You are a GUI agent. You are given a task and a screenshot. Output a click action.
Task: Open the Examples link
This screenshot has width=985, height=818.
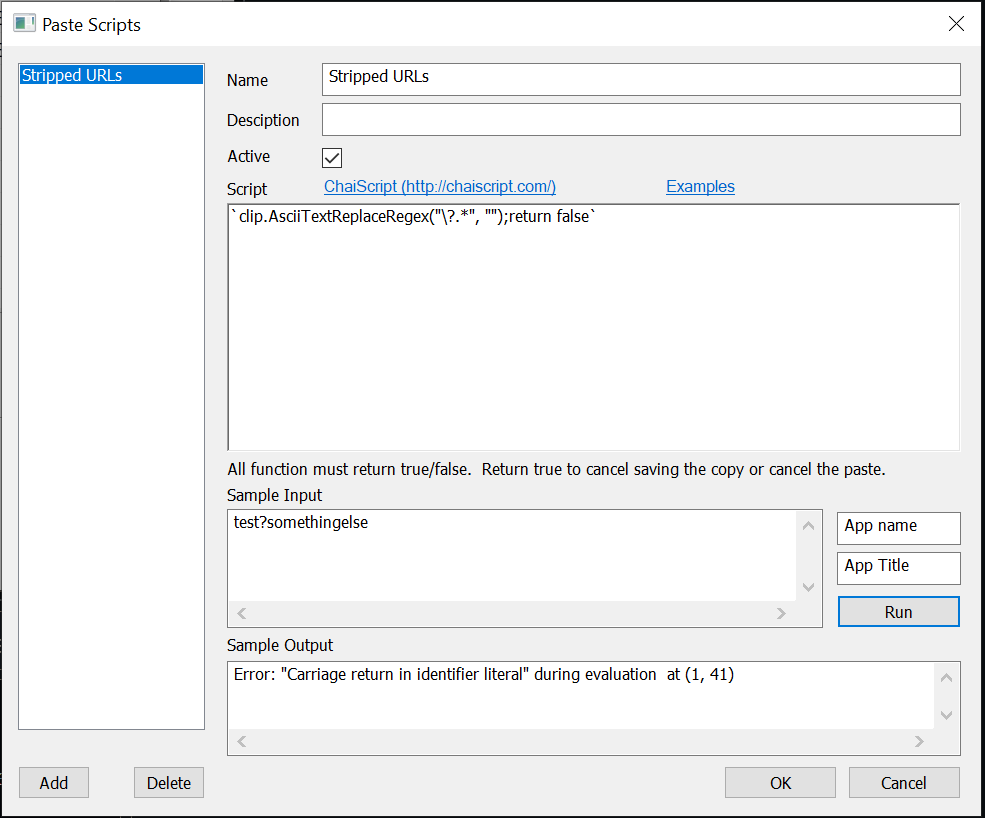tap(700, 187)
